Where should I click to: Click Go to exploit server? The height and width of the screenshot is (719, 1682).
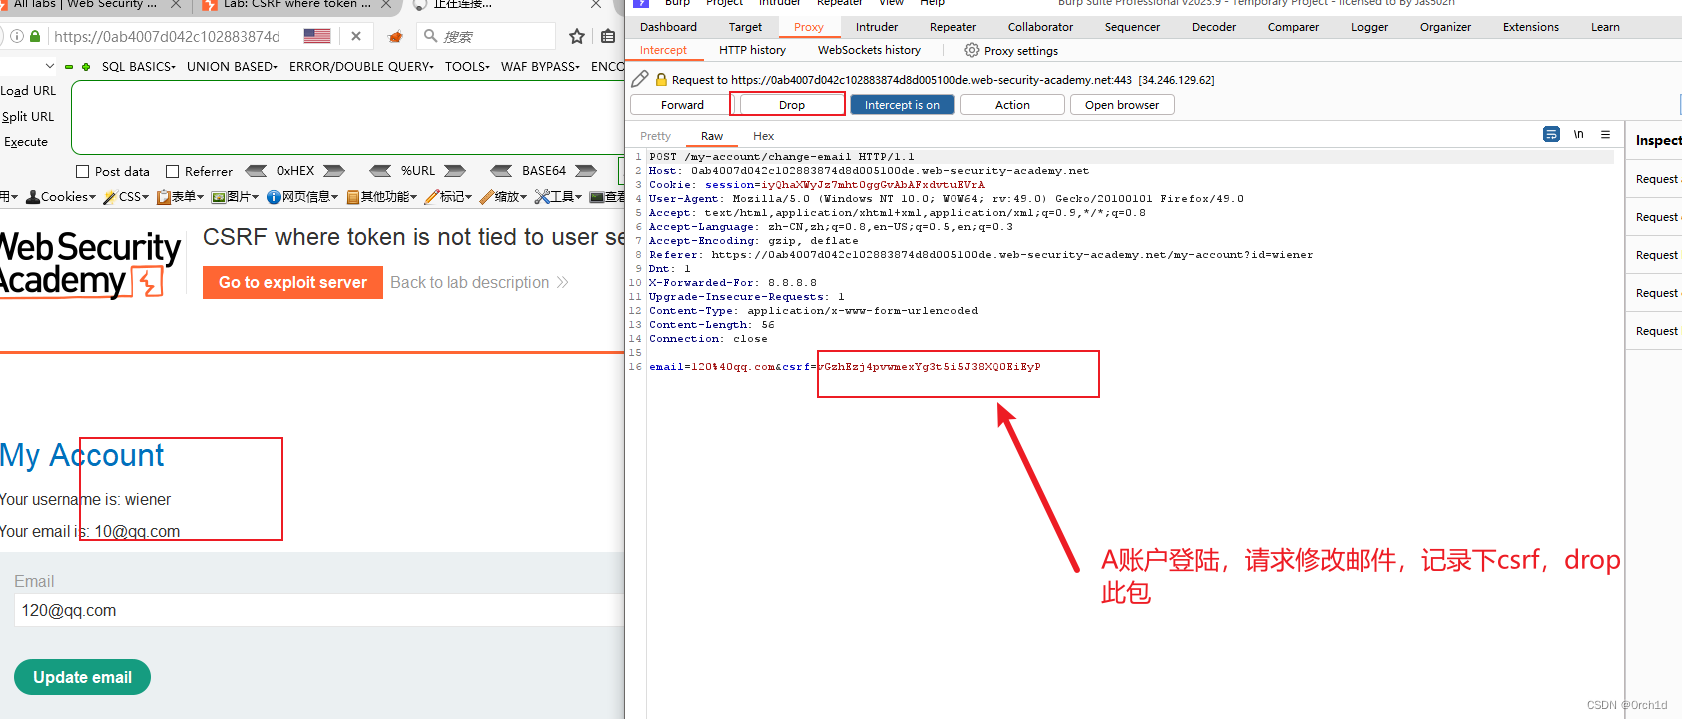293,283
